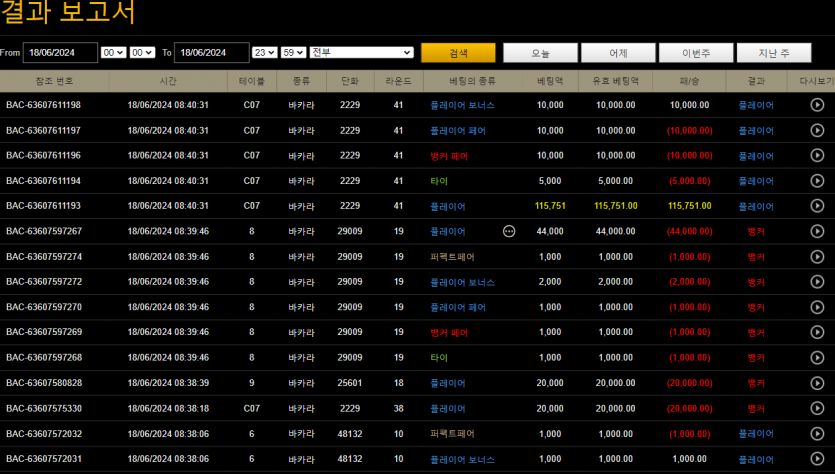
Task: Open the From minute dropdown
Action: 142,53
